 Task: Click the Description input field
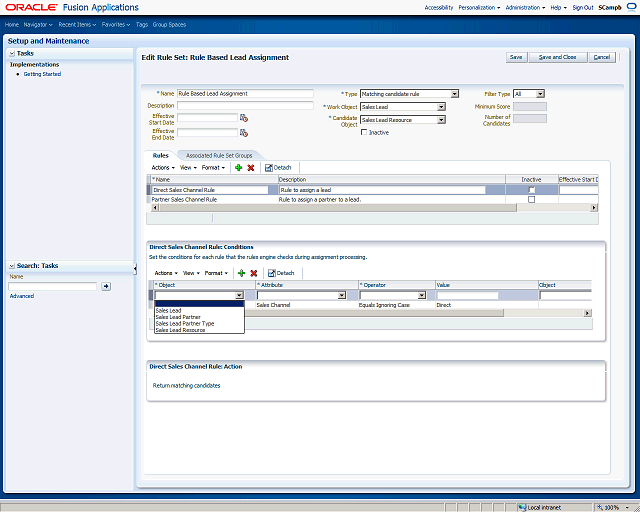[x=245, y=105]
